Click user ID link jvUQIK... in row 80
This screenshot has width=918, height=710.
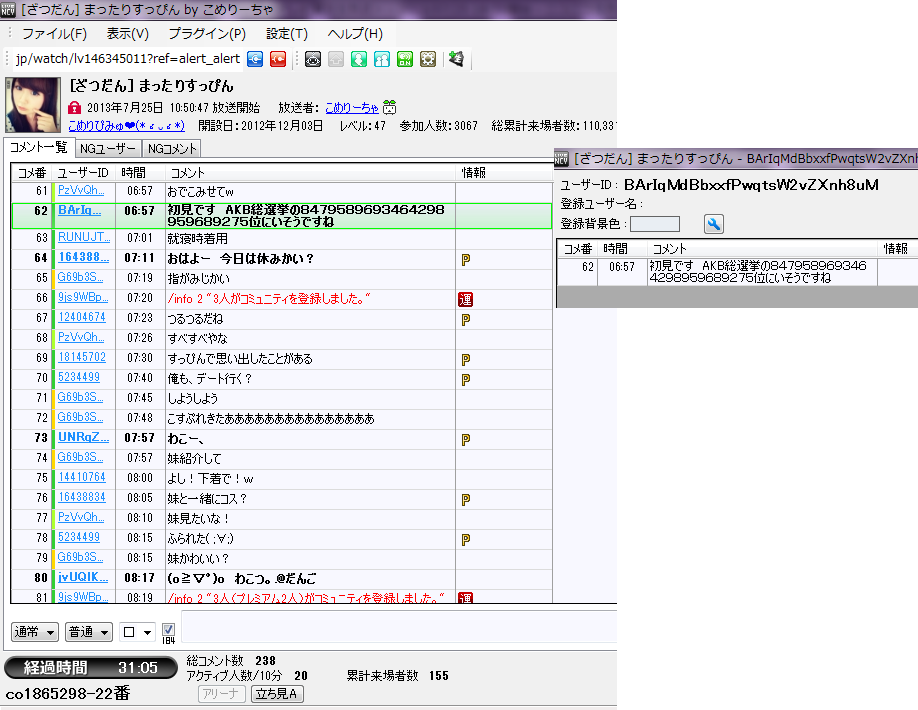point(83,577)
